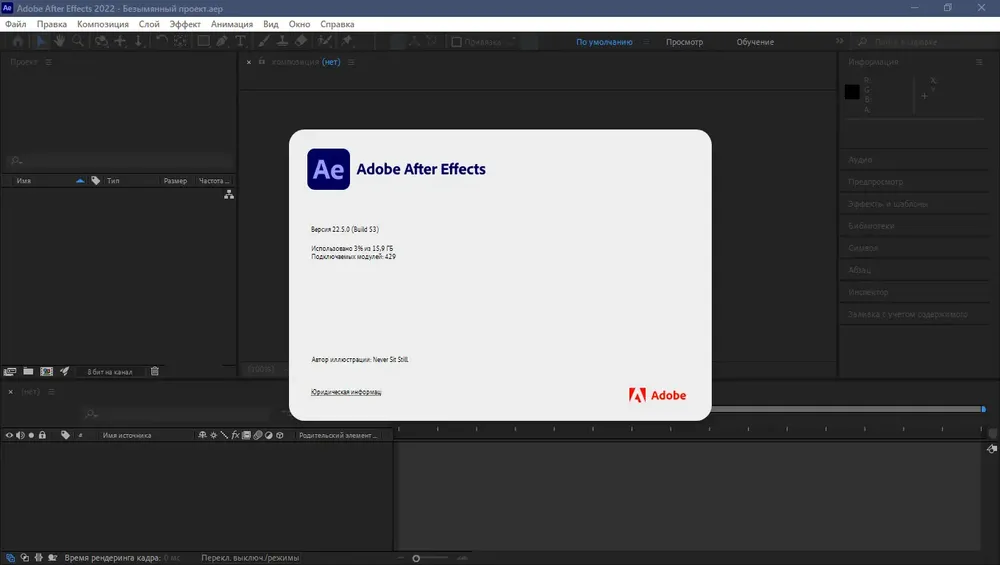
Task: Select the Selection arrow tool
Action: click(x=41, y=41)
